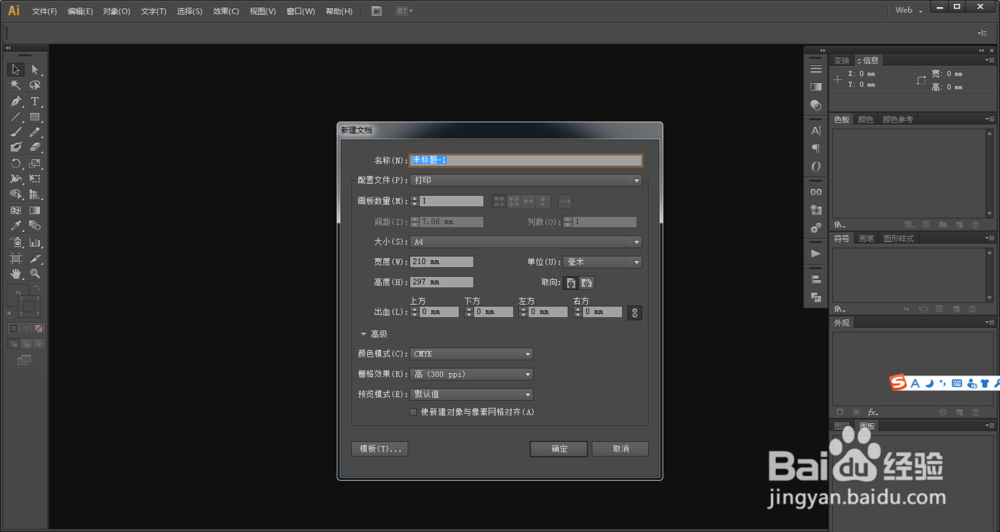Swap fill and stroke colors

point(37,288)
